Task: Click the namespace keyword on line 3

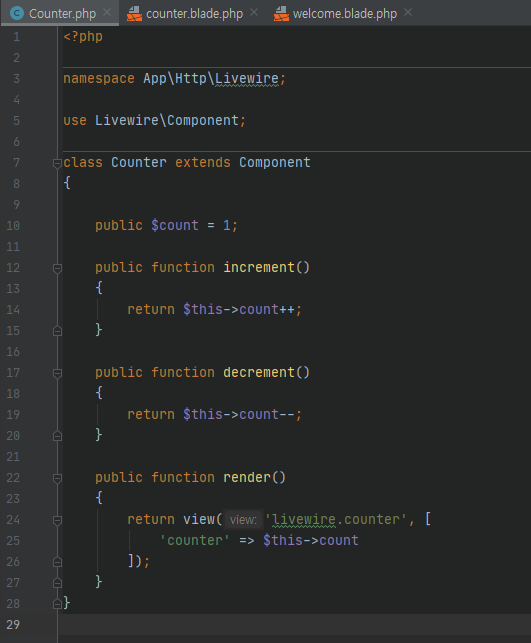Action: (99, 78)
